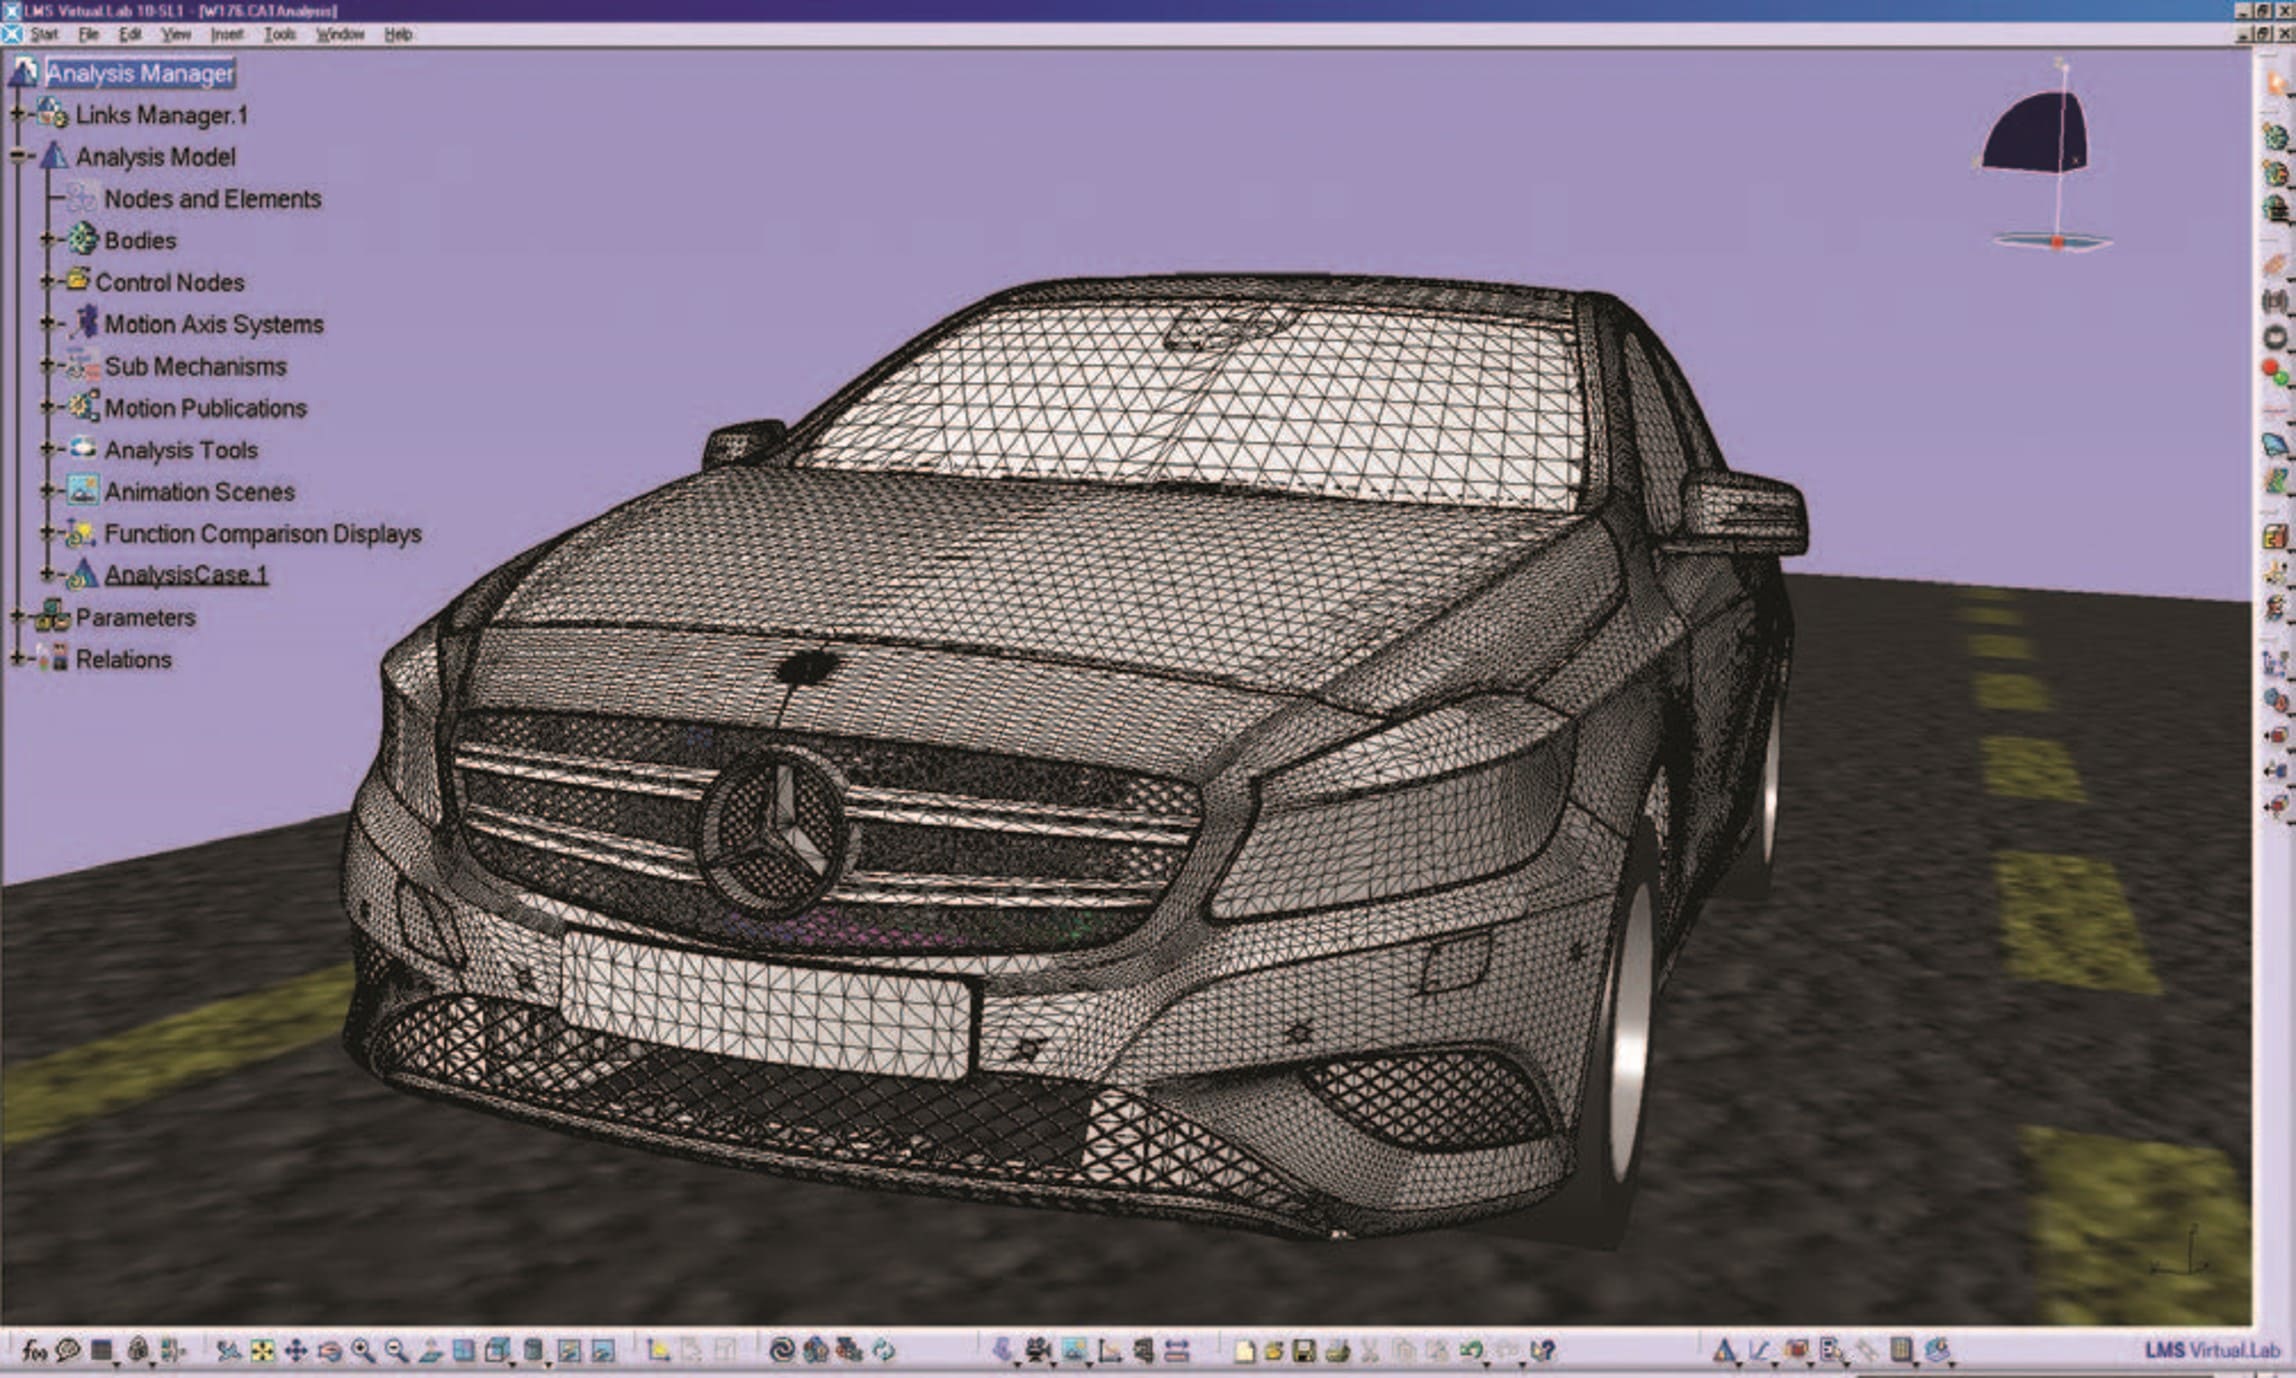
Task: Open the Insert menu
Action: coord(227,34)
